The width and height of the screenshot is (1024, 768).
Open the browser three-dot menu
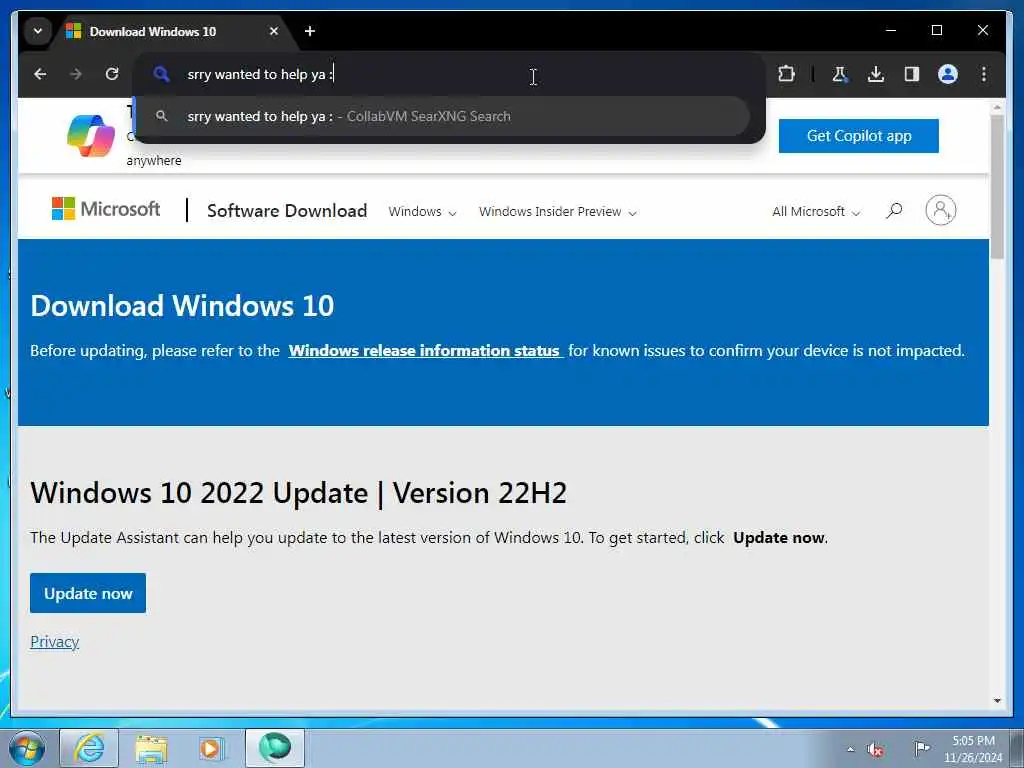tap(984, 74)
